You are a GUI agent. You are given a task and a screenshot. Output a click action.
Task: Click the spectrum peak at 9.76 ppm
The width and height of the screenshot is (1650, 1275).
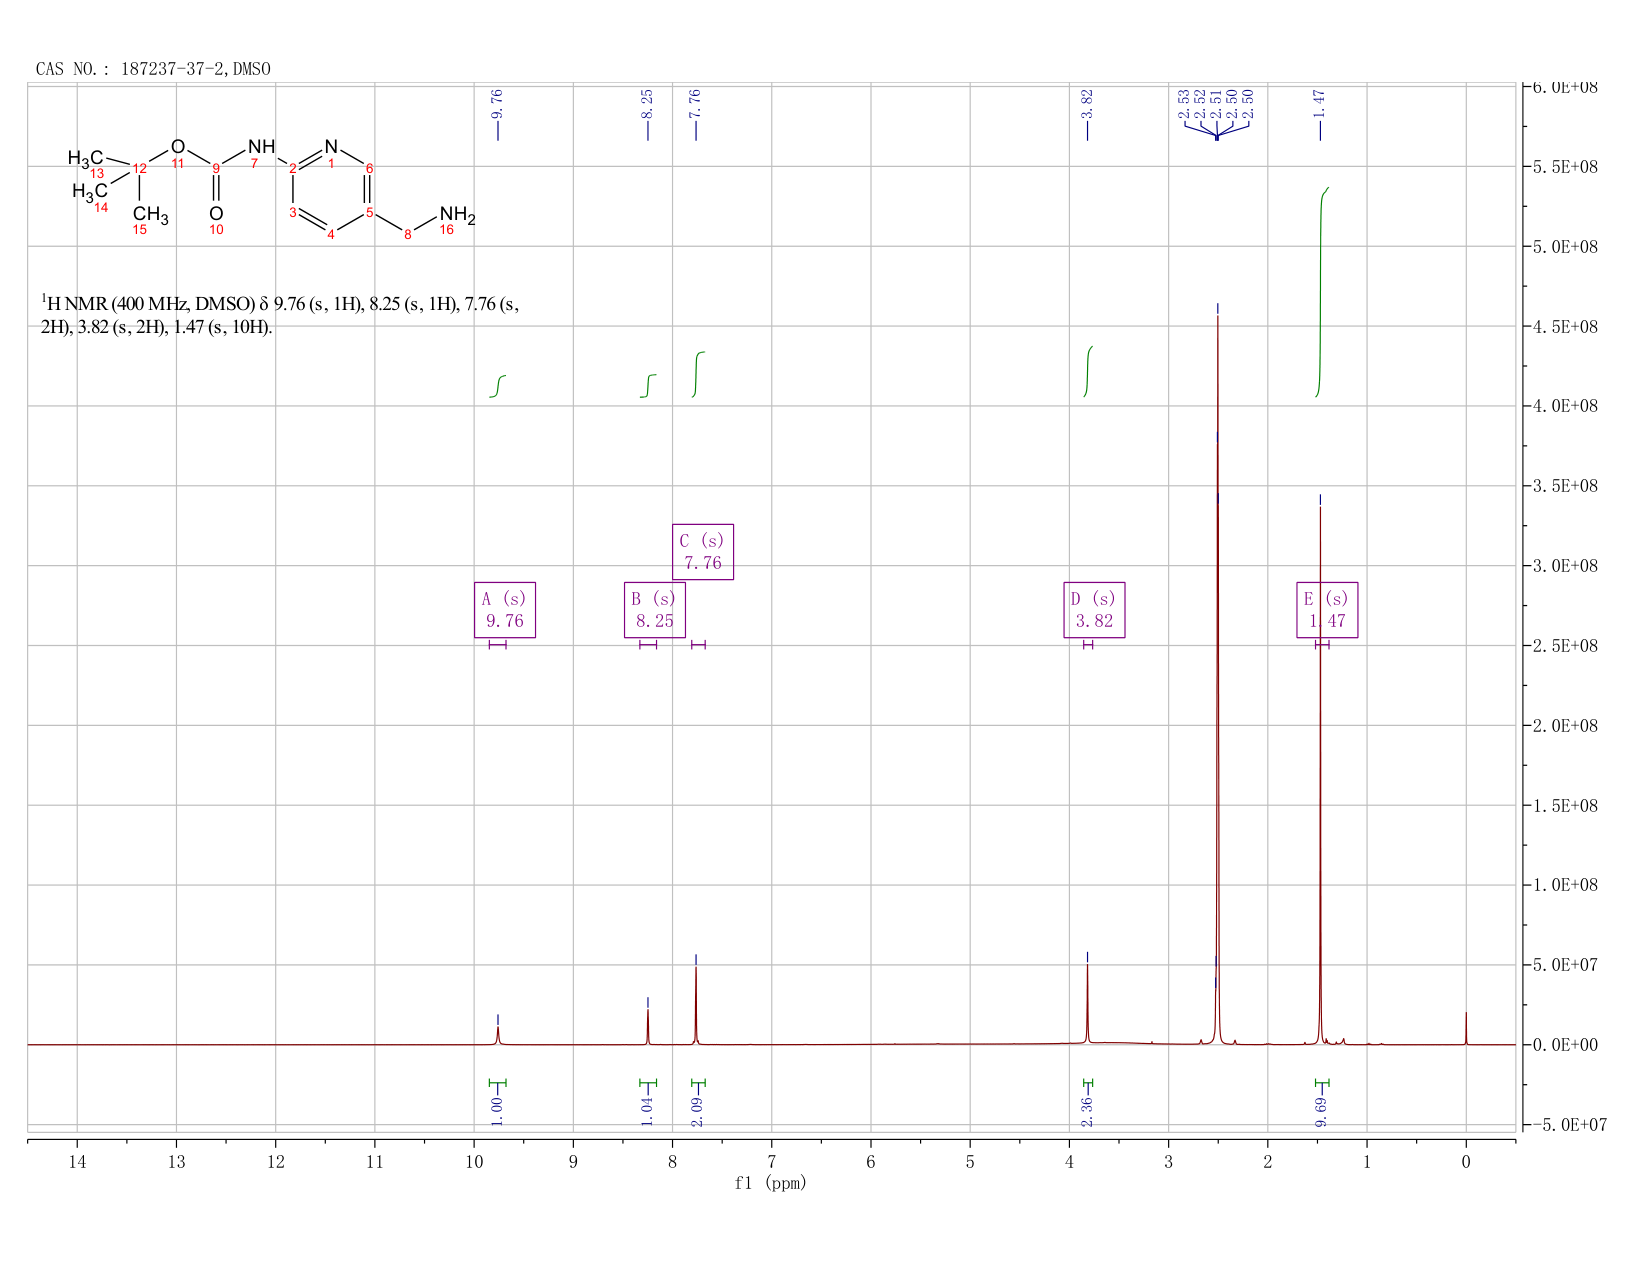coord(498,1035)
